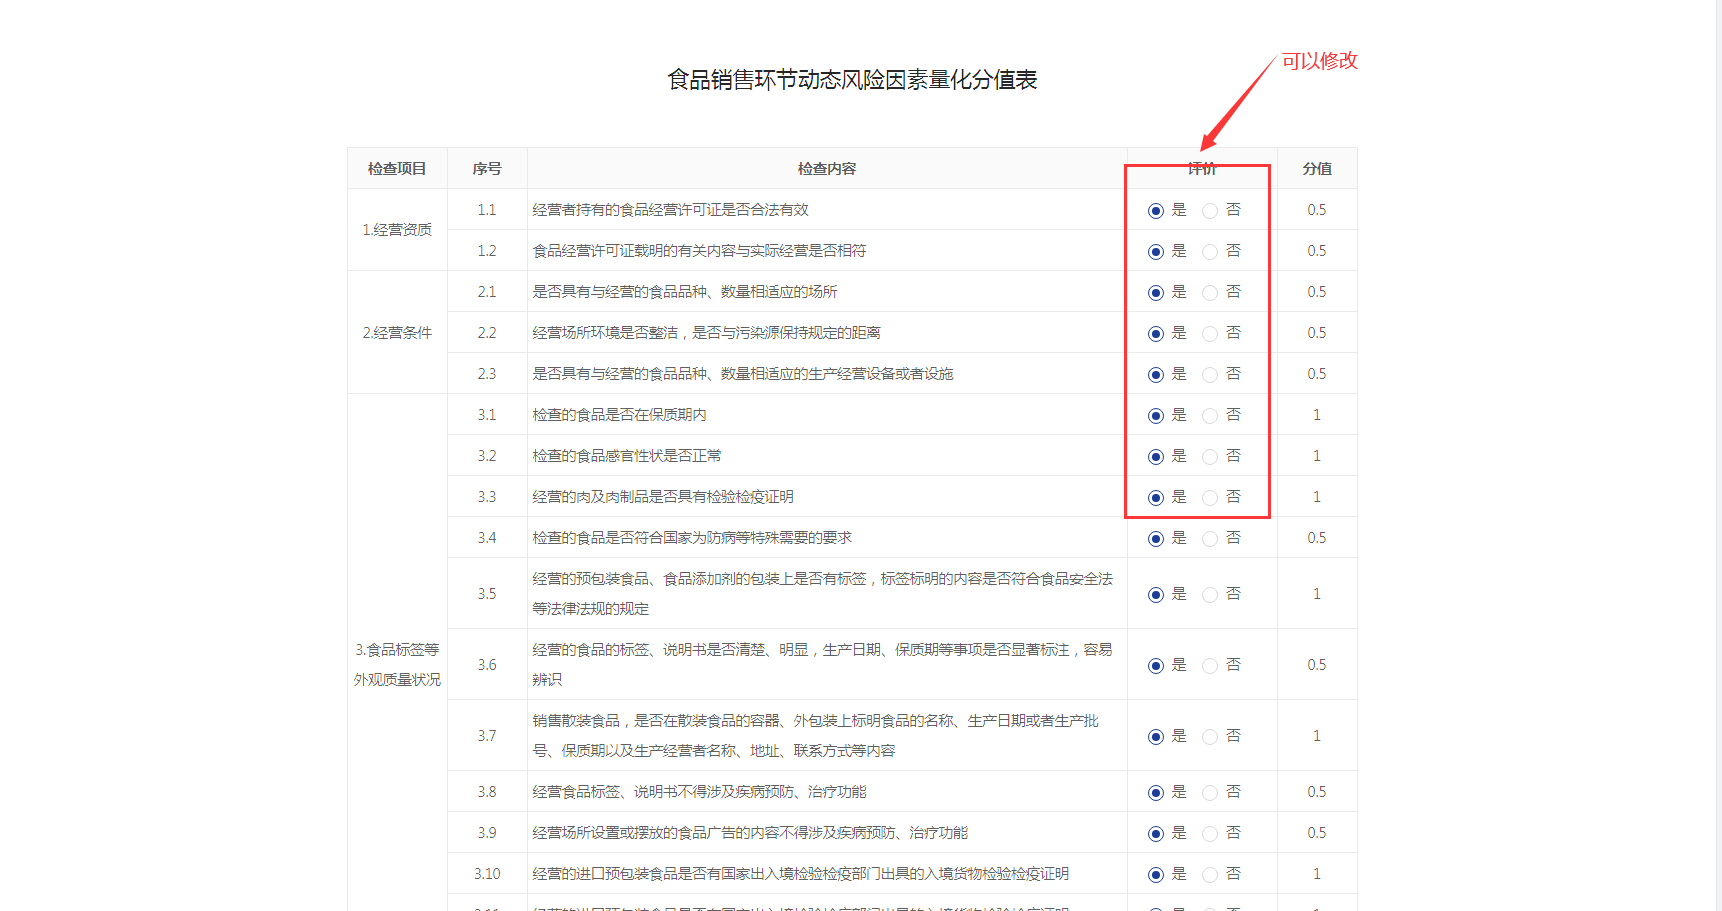The height and width of the screenshot is (911, 1722).
Task: Select '是' for item 2.3 equipment and facilities
Action: click(x=1156, y=375)
